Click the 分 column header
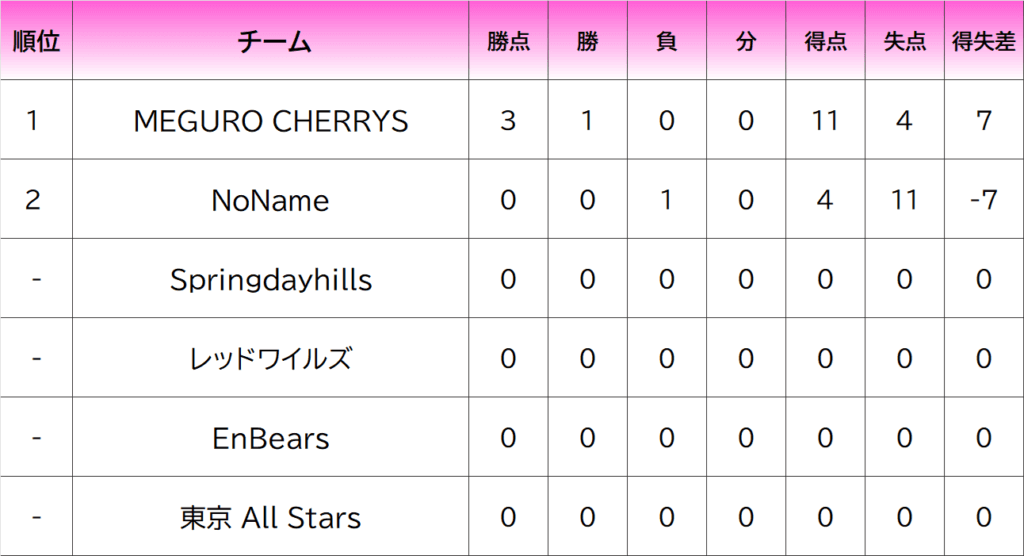1024x556 pixels. (745, 42)
